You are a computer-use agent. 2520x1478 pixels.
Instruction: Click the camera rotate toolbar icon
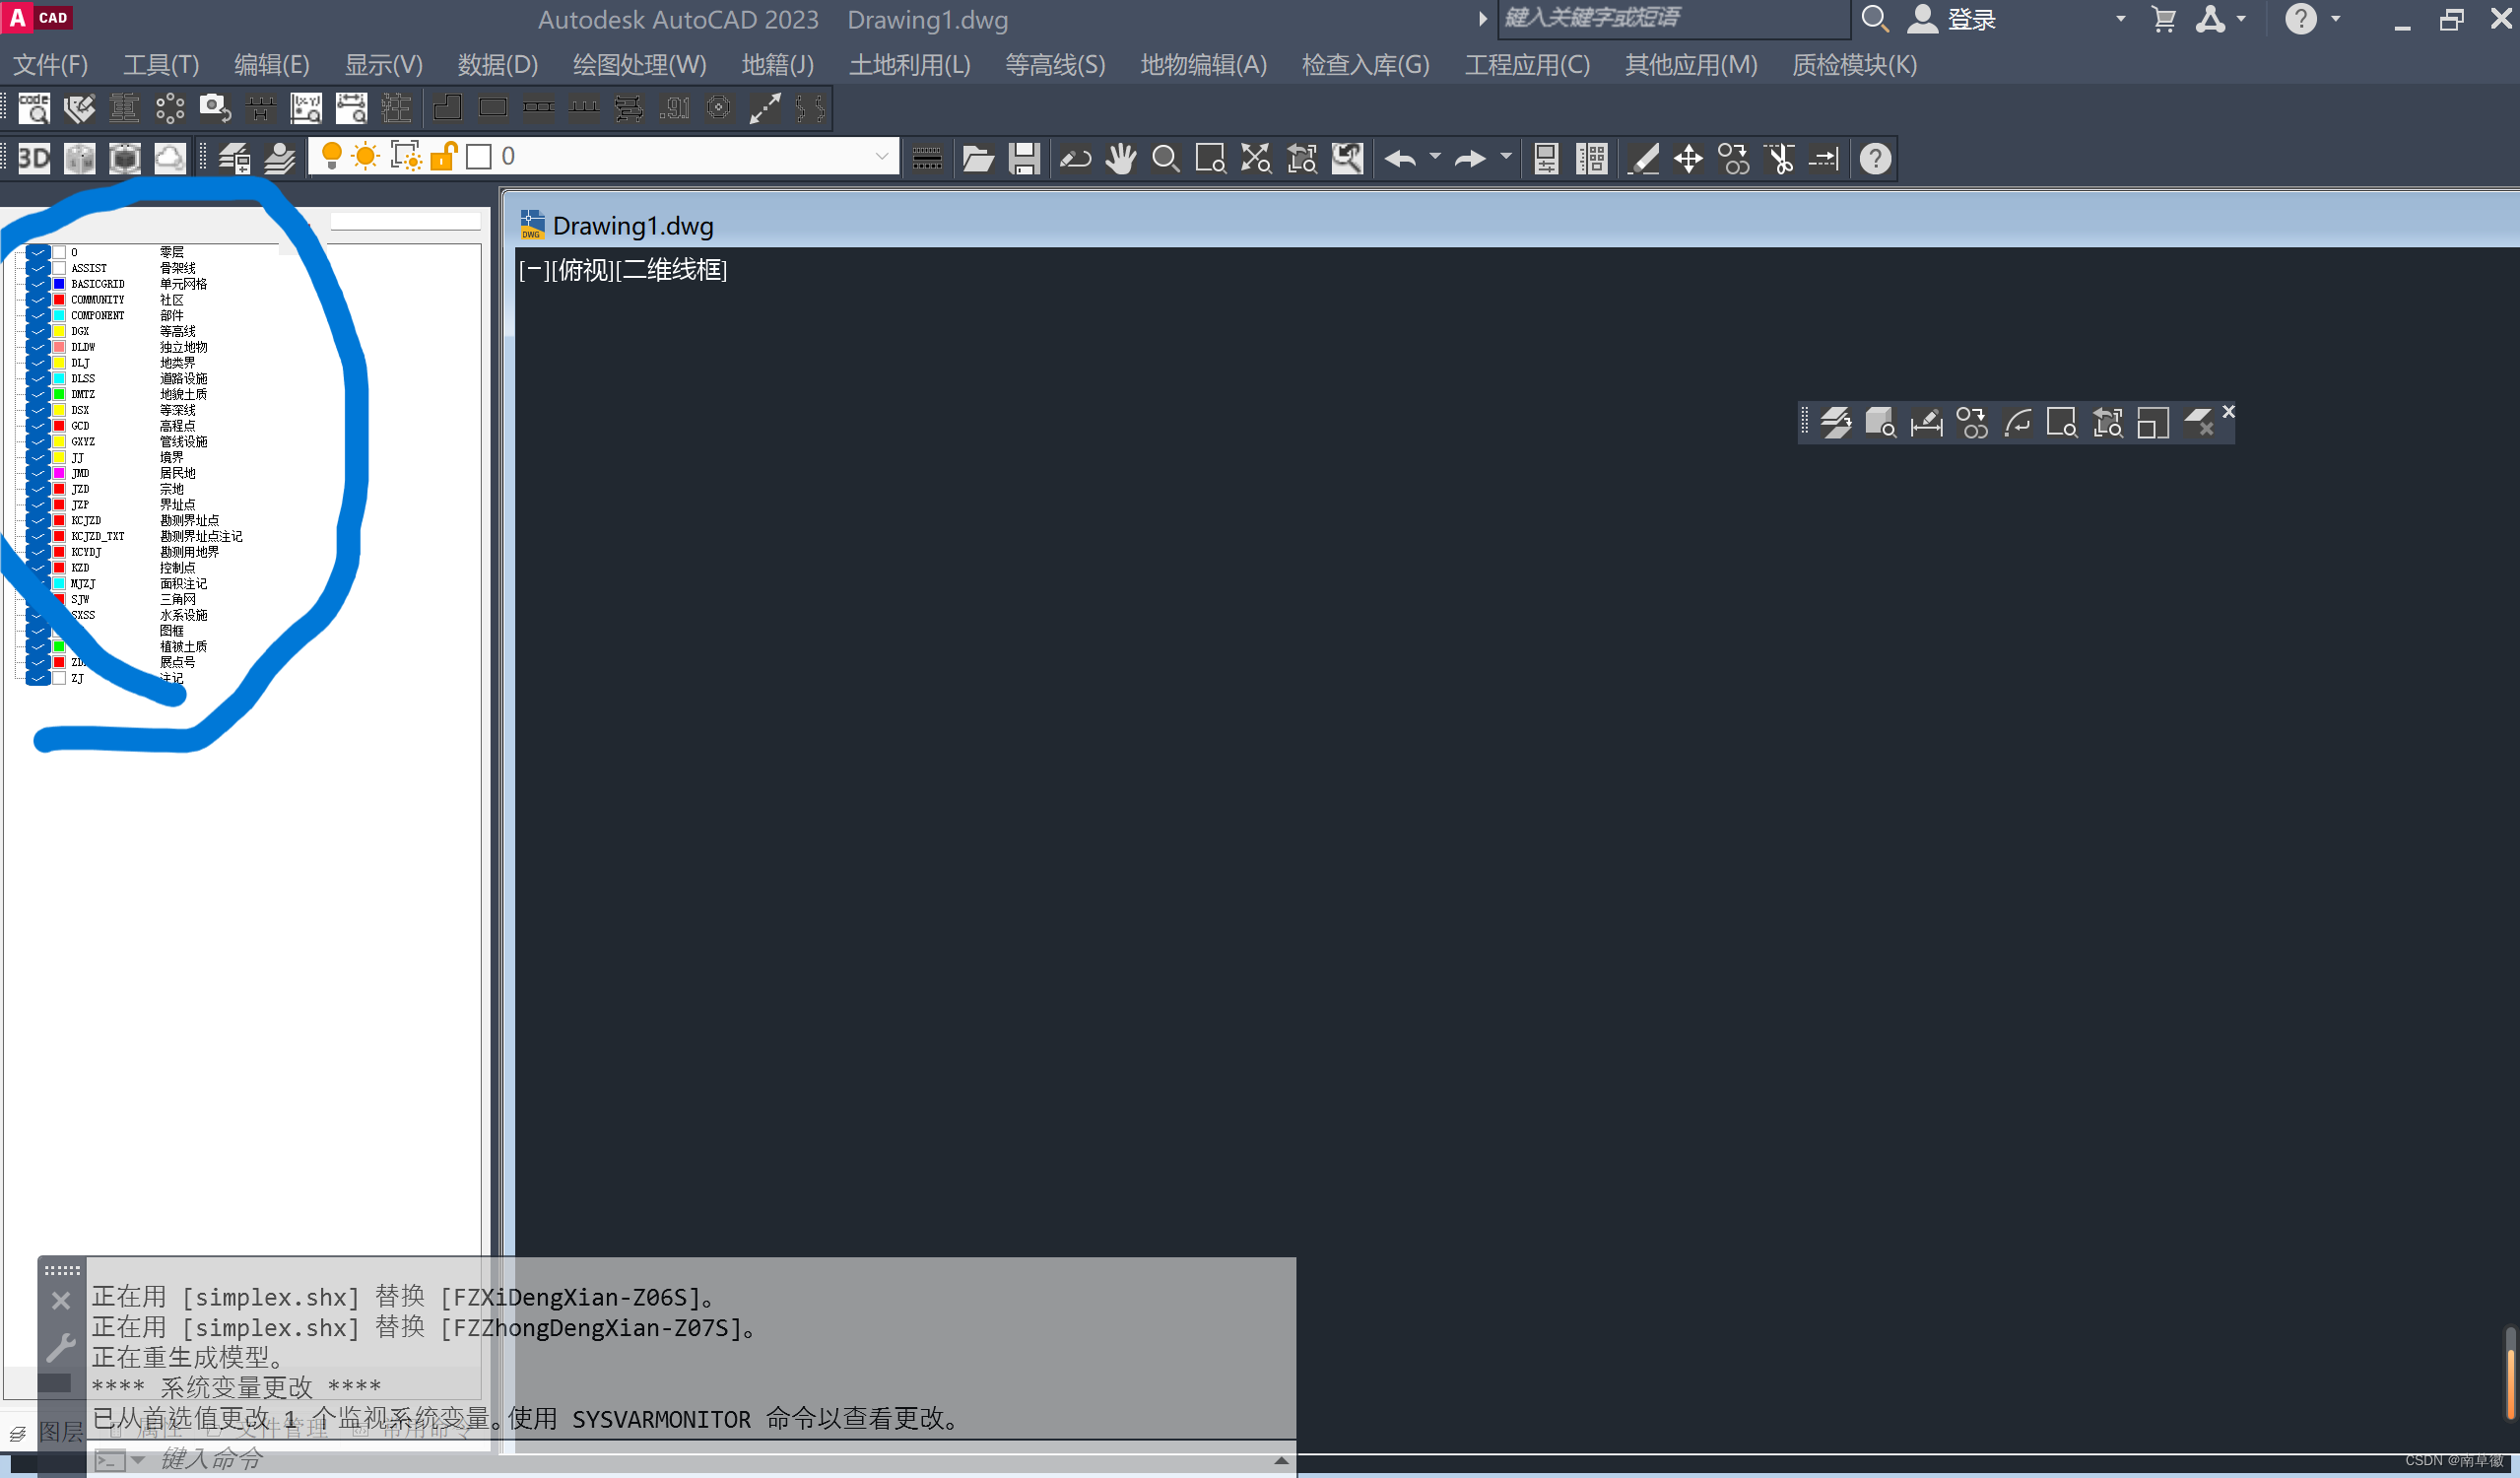click(214, 108)
